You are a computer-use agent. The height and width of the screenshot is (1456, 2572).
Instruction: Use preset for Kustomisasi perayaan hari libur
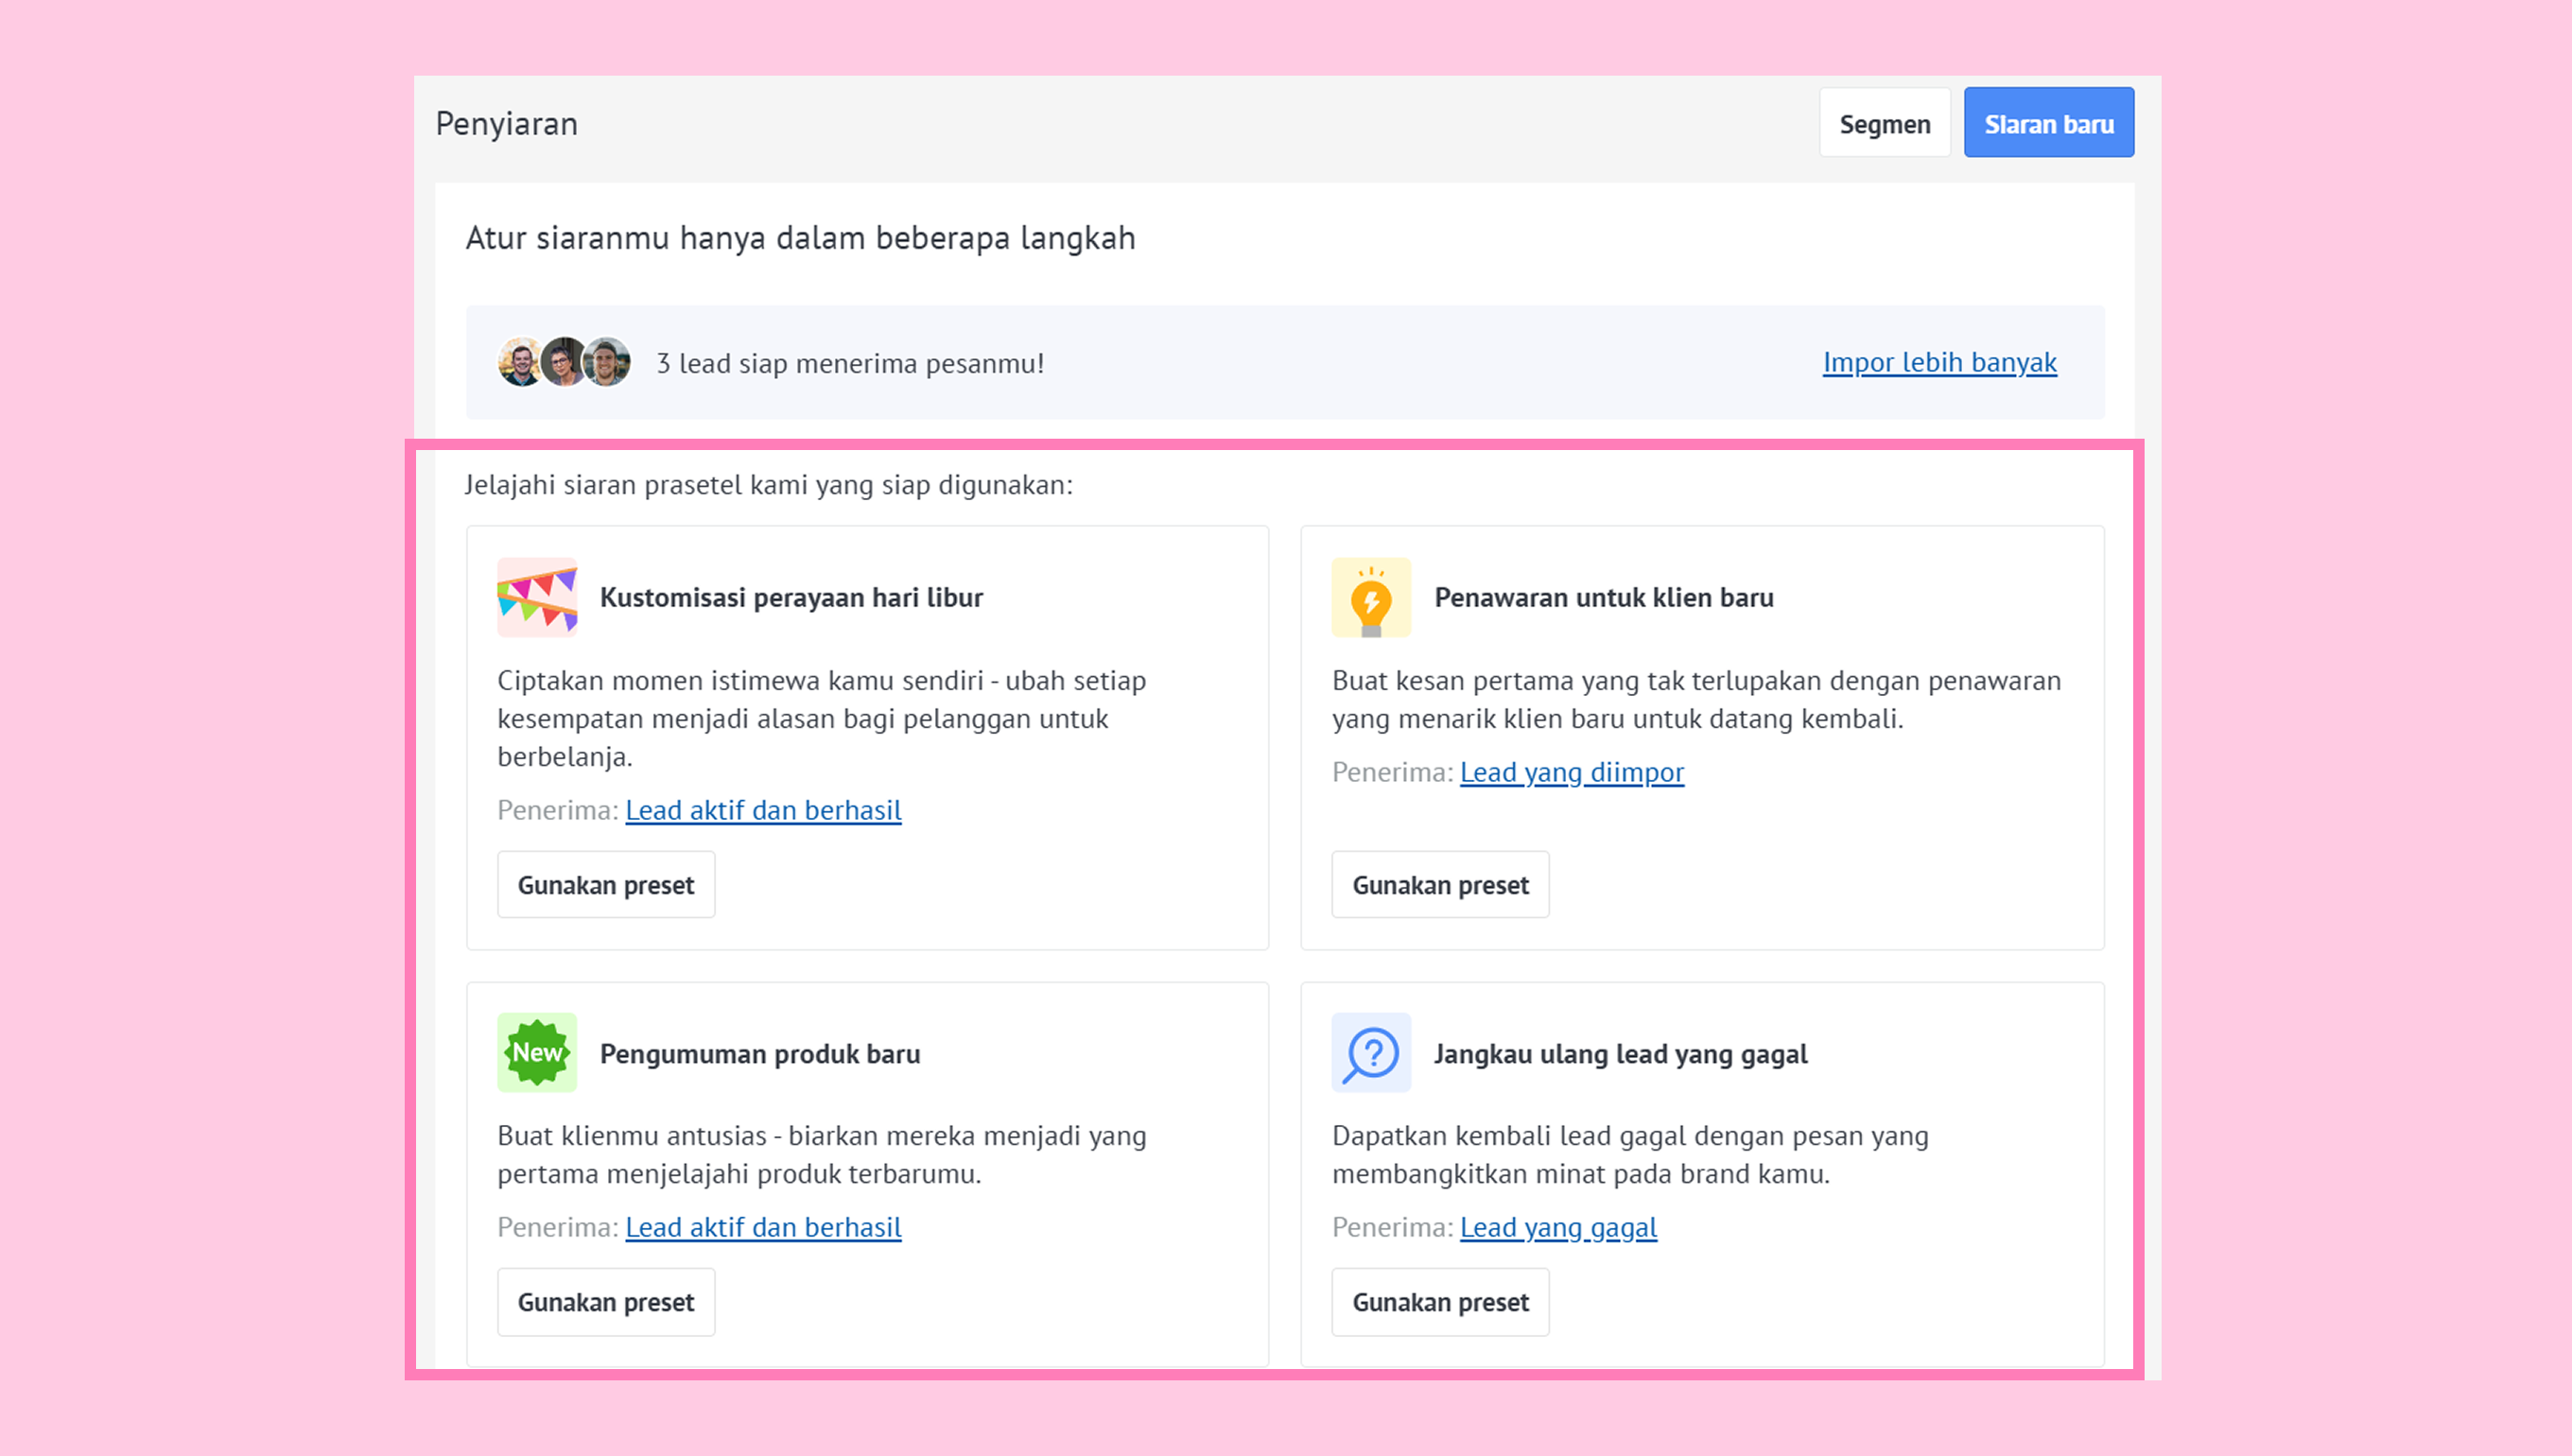(606, 885)
